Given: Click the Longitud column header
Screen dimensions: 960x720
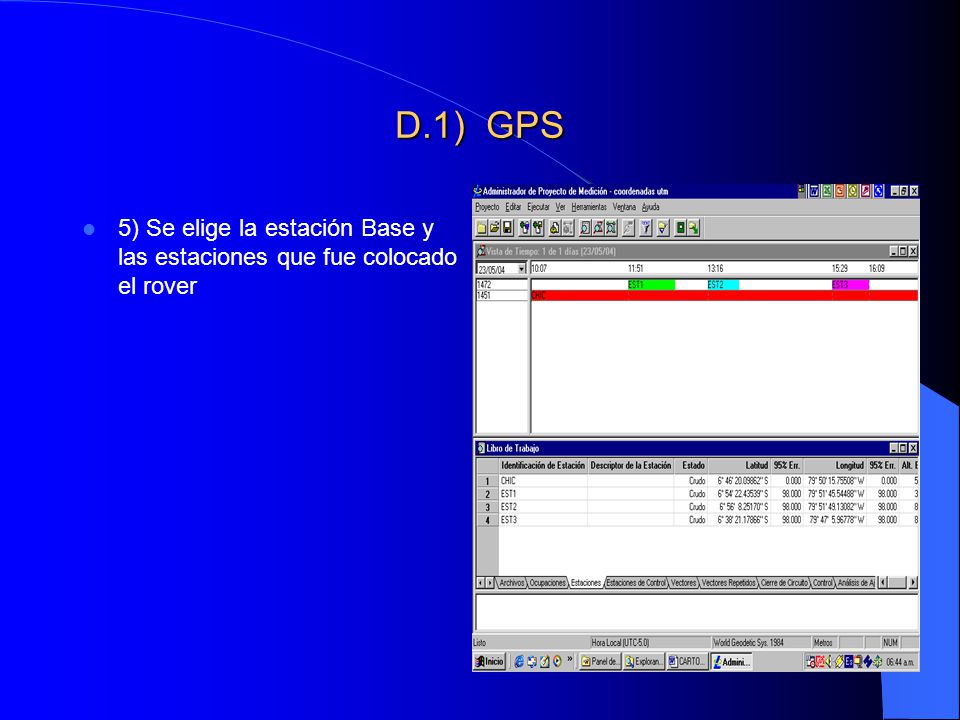Looking at the screenshot, I should pos(835,465).
